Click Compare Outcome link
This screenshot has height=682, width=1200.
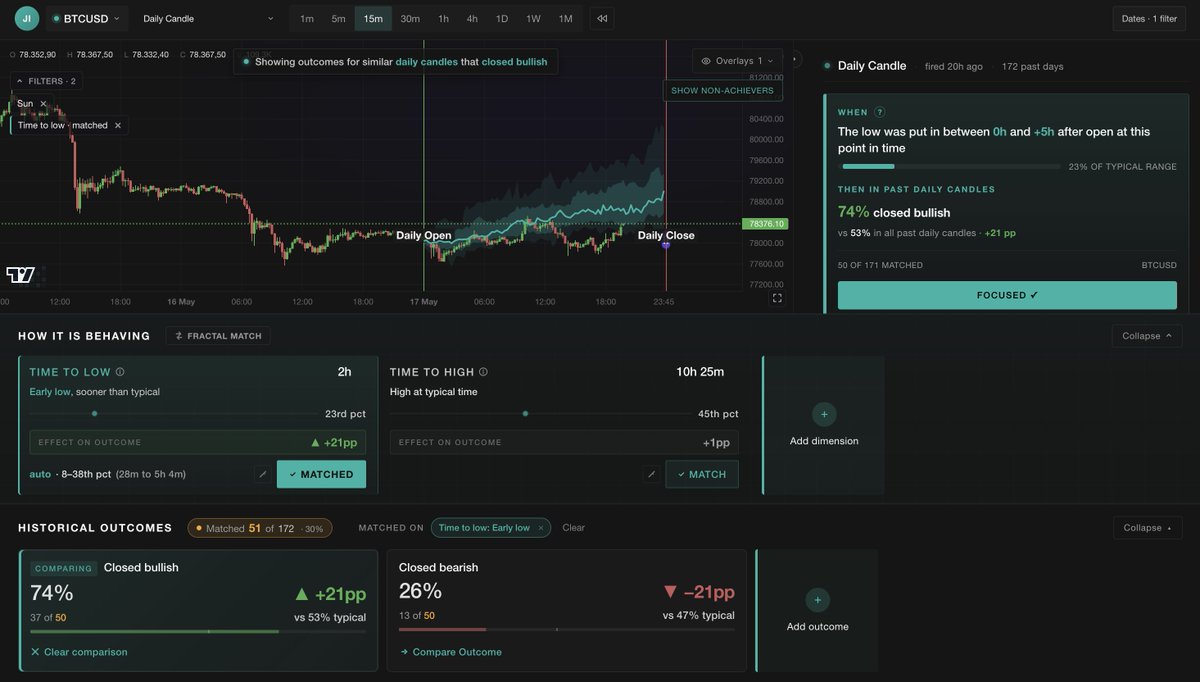click(x=451, y=652)
